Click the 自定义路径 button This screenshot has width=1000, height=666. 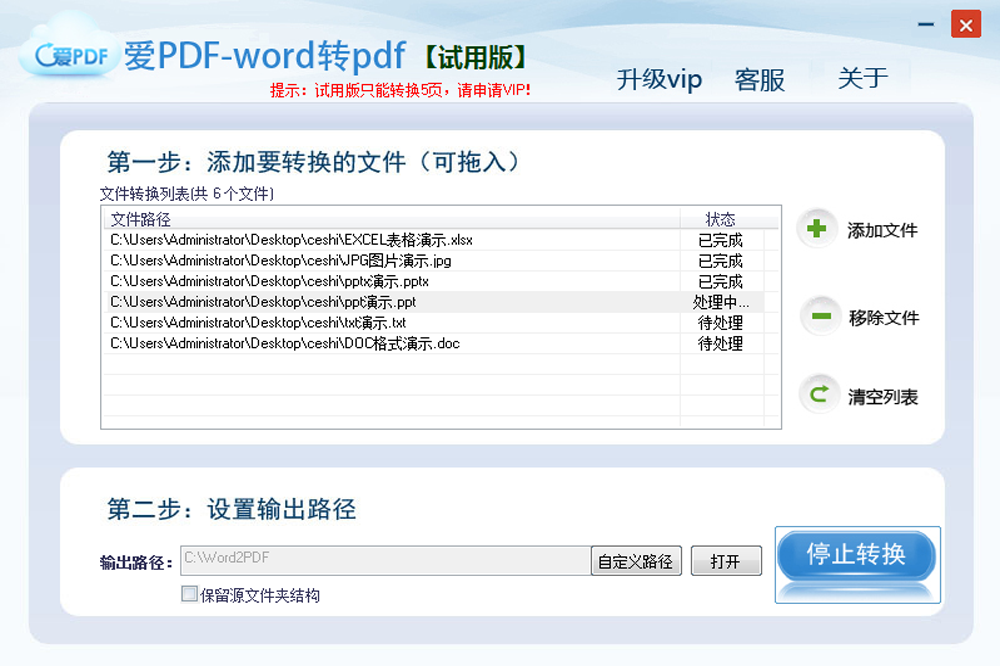pyautogui.click(x=636, y=561)
